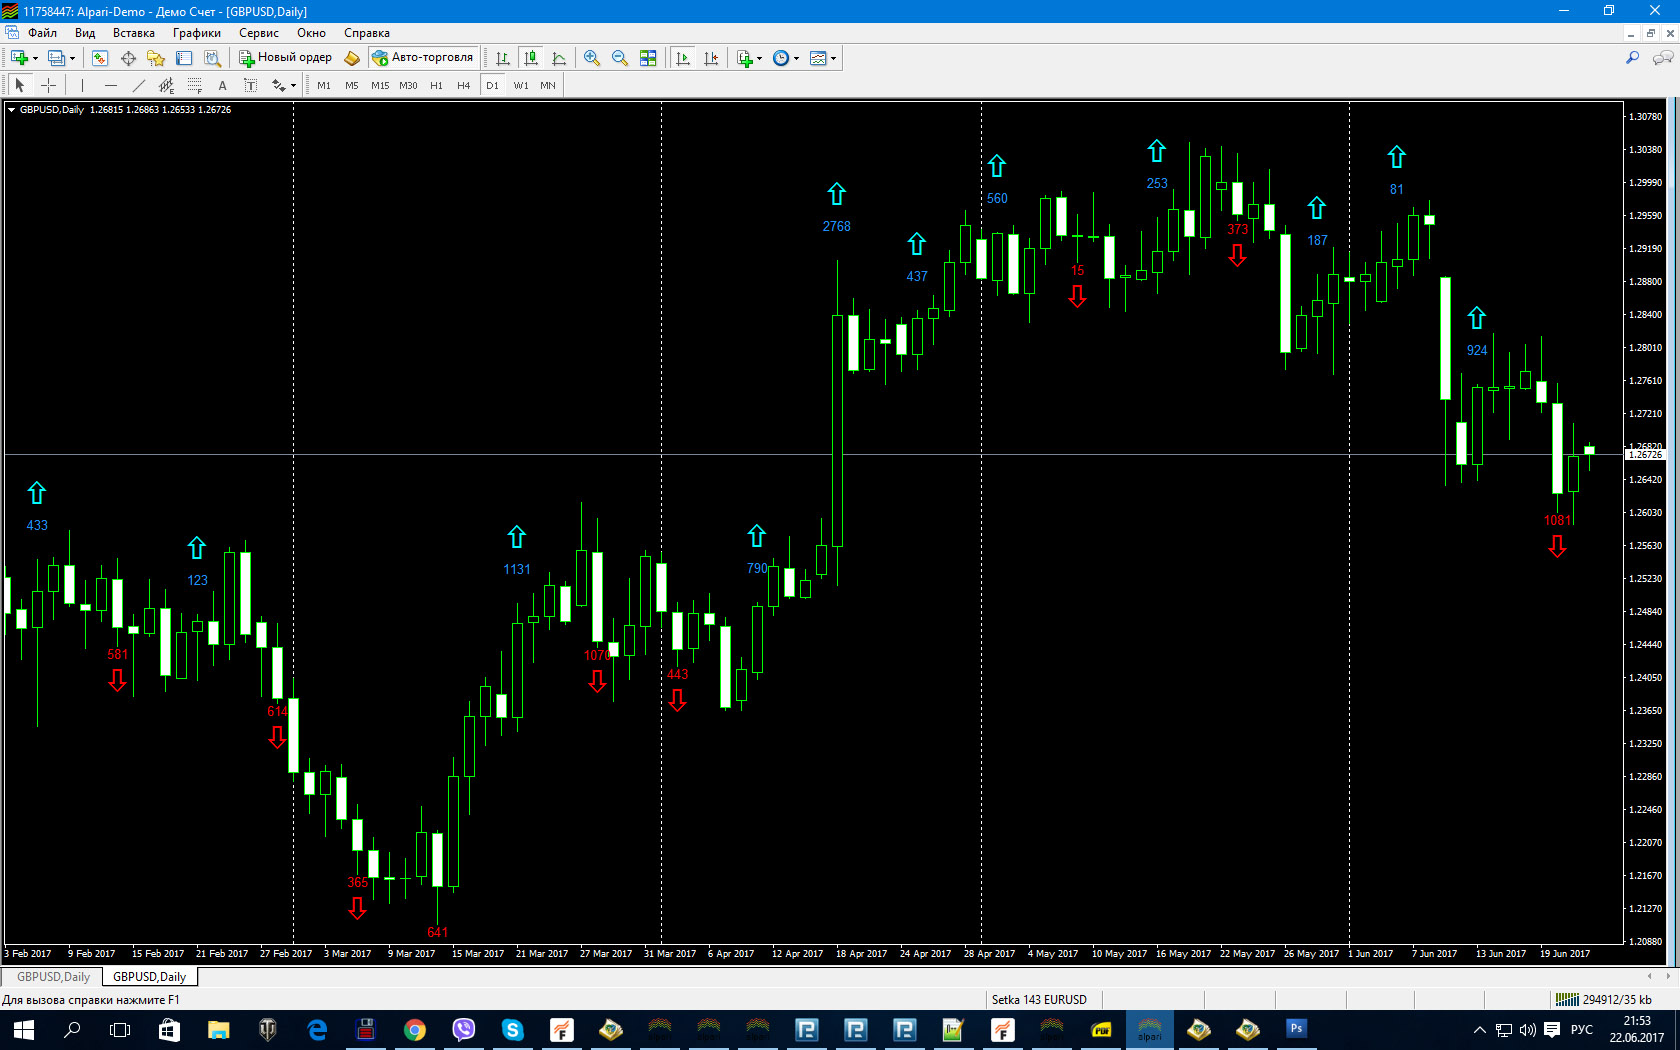Image resolution: width=1680 pixels, height=1050 pixels.
Task: Open Photoshop from the taskbar
Action: [x=1296, y=1030]
